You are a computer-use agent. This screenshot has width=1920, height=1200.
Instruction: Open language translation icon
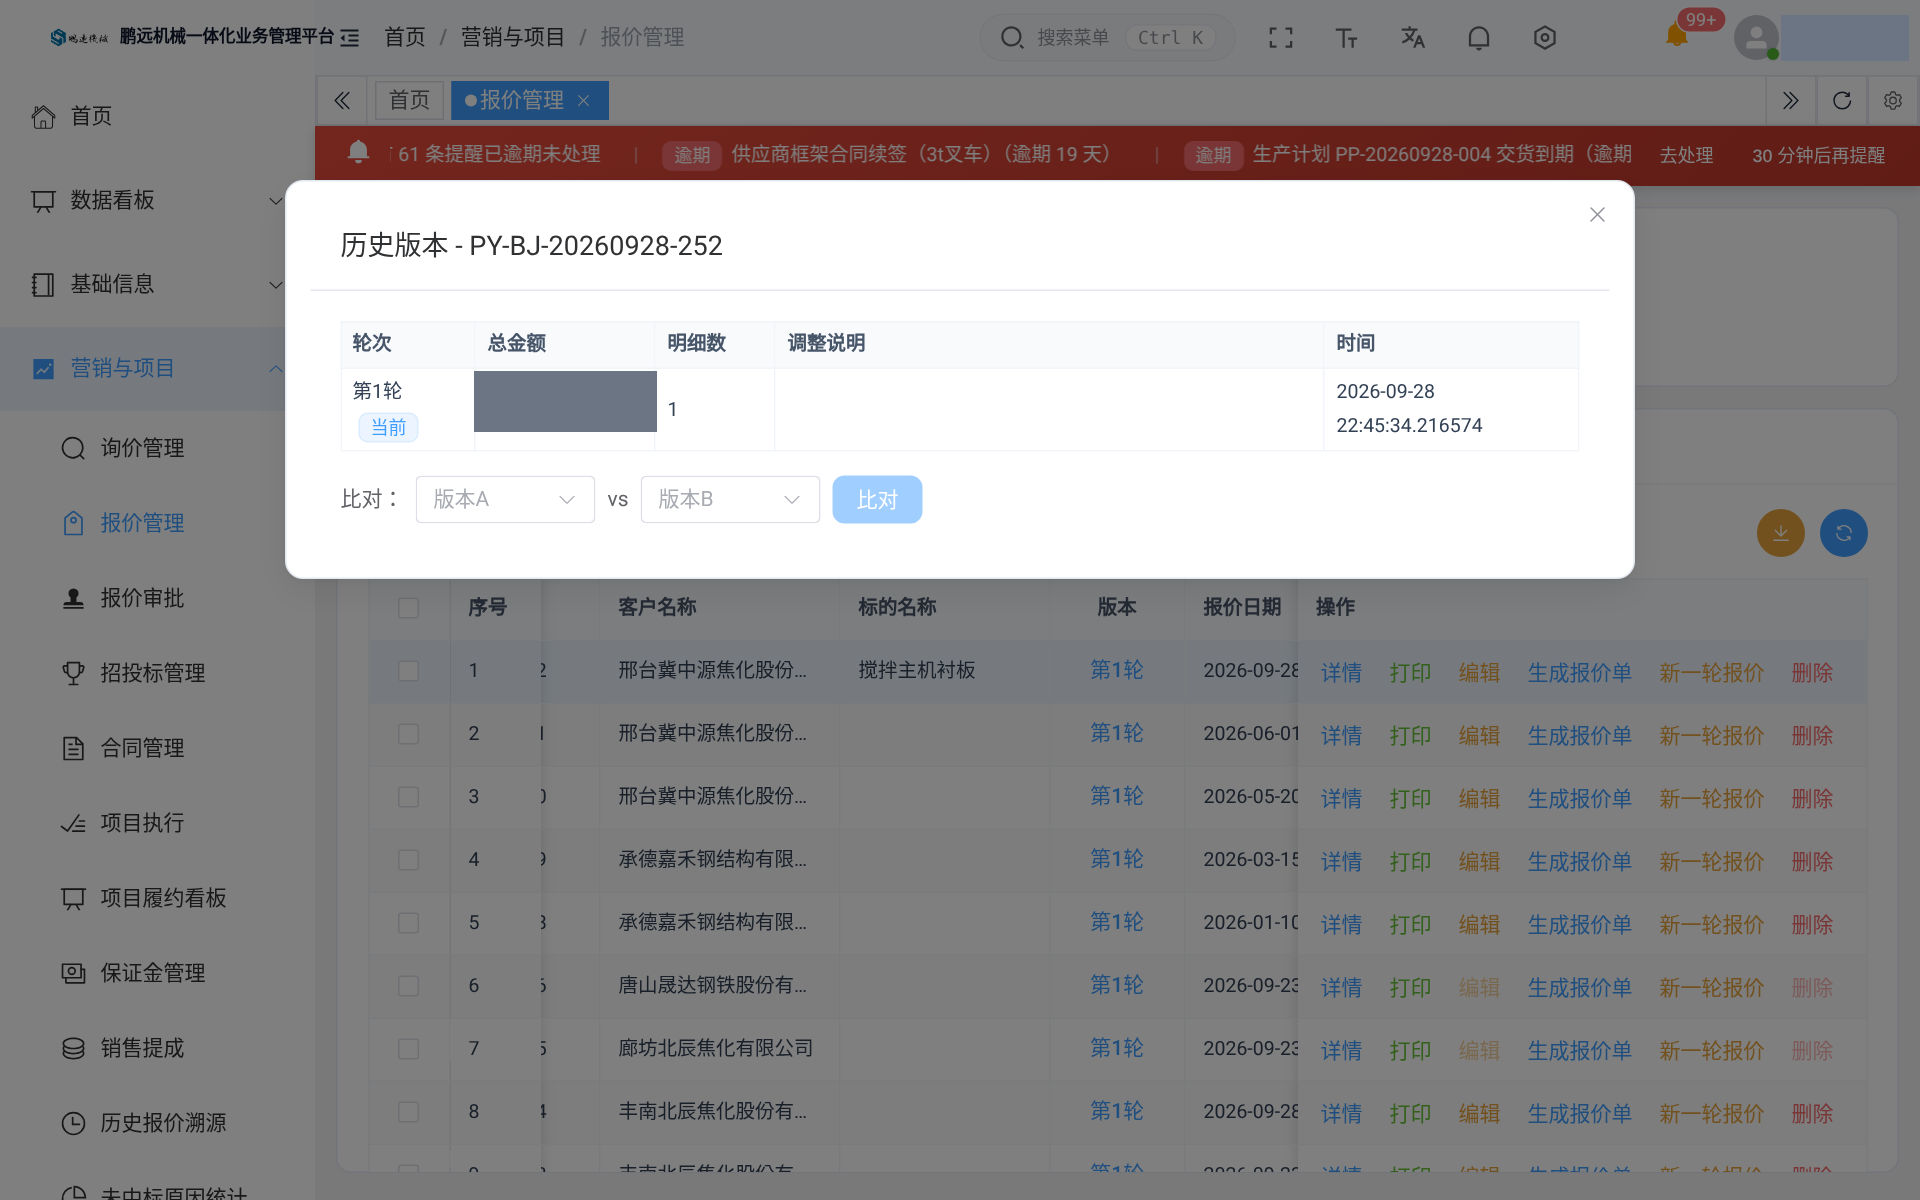1412,38
